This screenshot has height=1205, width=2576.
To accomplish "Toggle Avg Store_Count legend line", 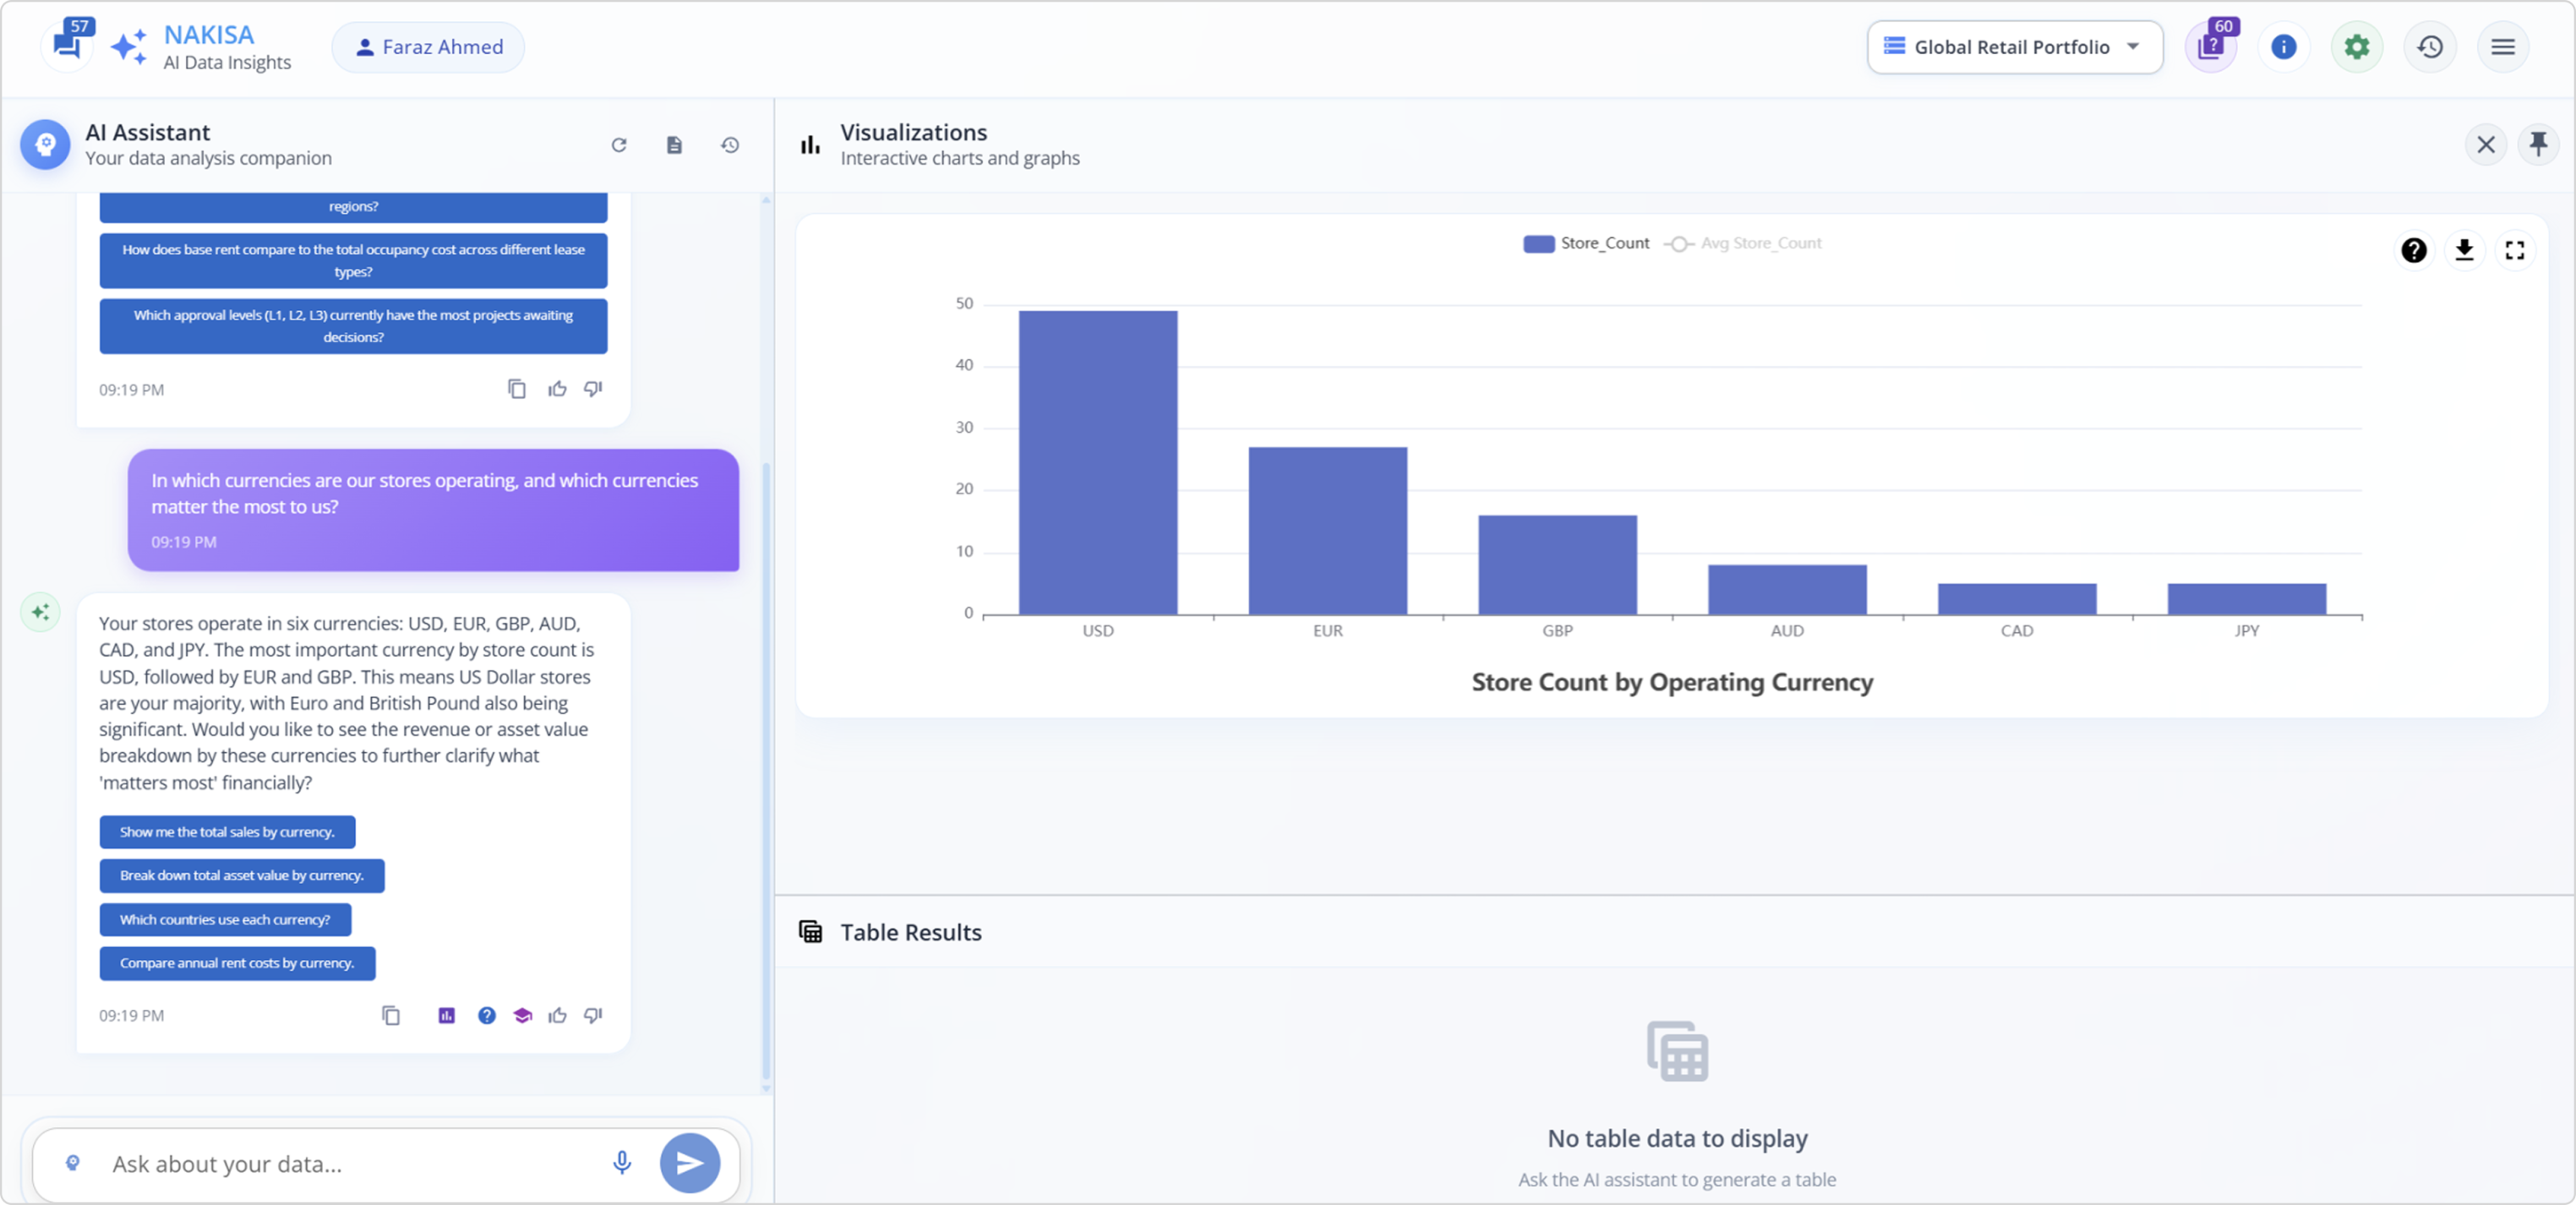I will pos(1744,243).
